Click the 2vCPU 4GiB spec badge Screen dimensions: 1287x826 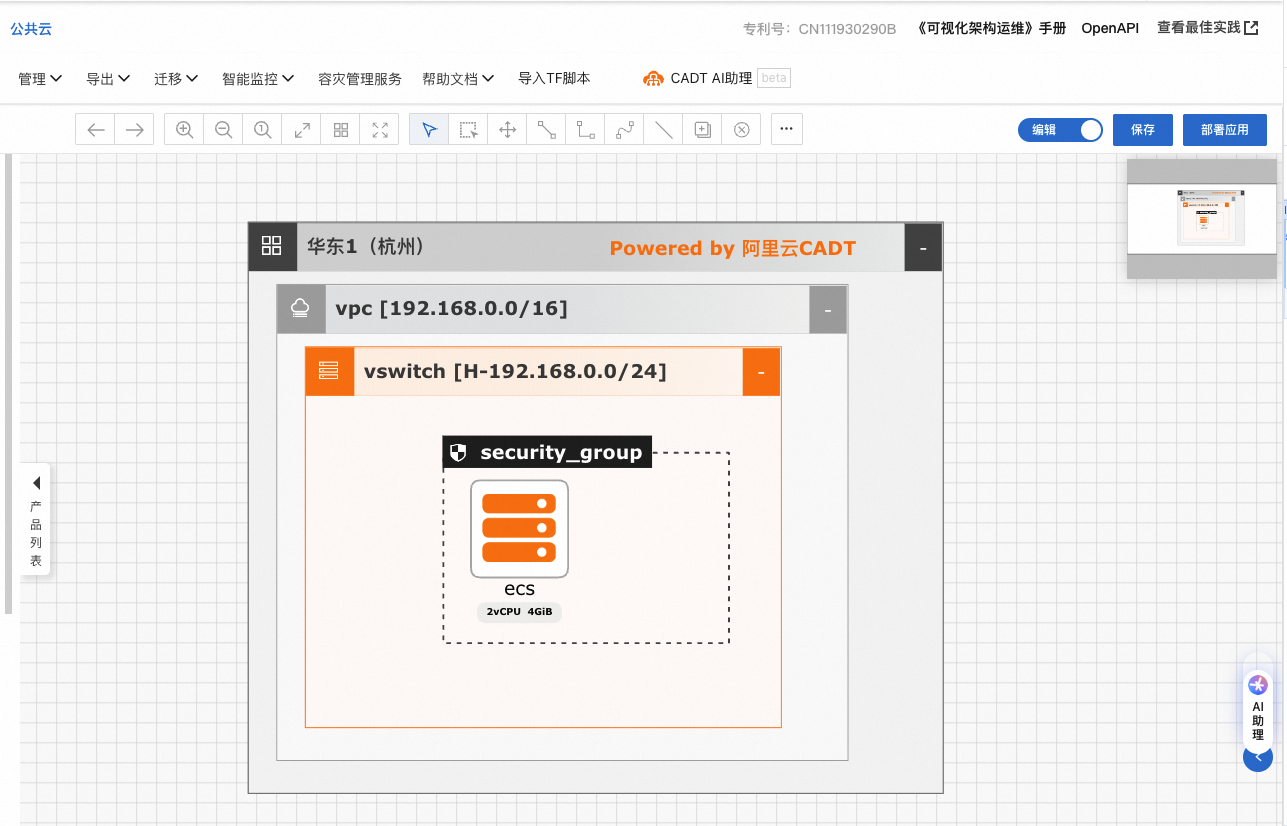click(520, 612)
